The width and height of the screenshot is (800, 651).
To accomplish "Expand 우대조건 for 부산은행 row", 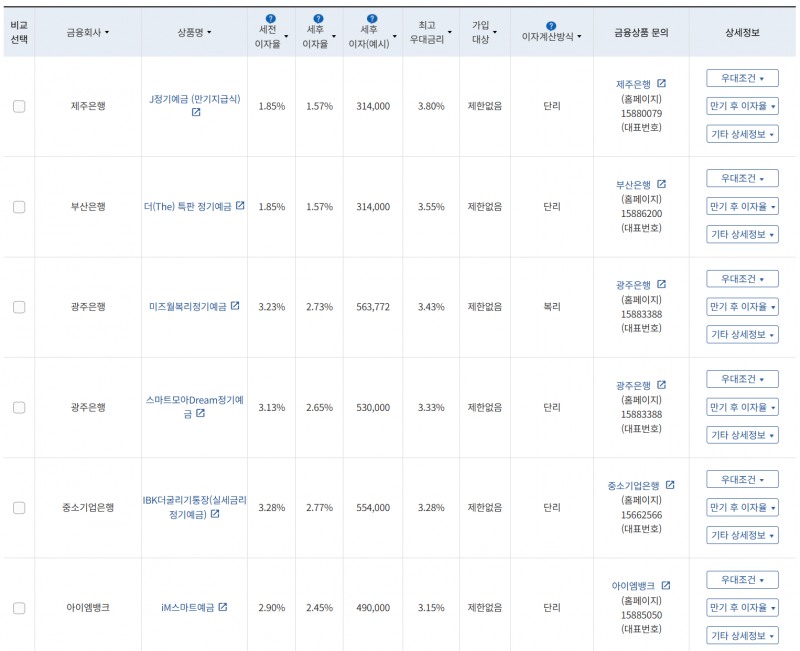I will coord(742,179).
